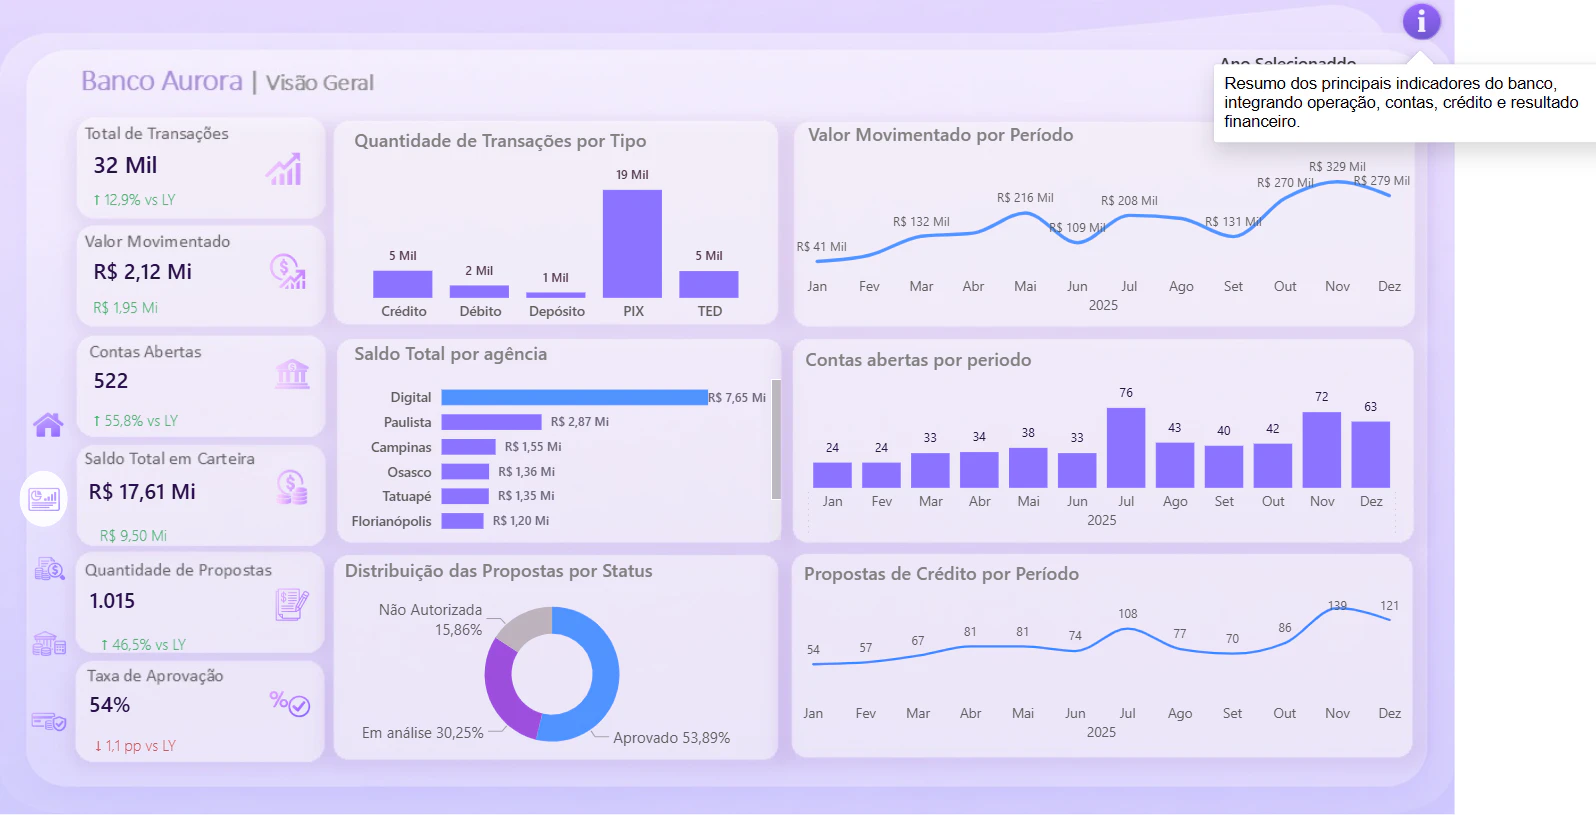1596x815 pixels.
Task: Click the document icon in Quantidade de Propostas
Action: coord(292,604)
